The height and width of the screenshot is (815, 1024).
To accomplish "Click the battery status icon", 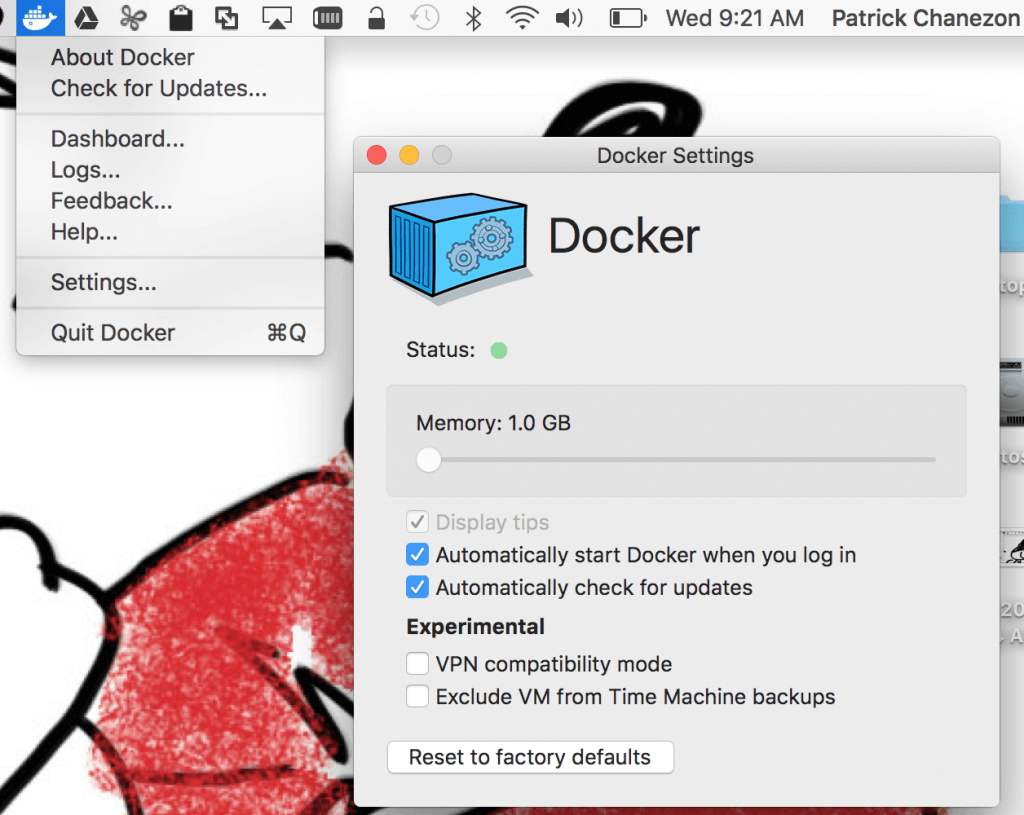I will (628, 18).
